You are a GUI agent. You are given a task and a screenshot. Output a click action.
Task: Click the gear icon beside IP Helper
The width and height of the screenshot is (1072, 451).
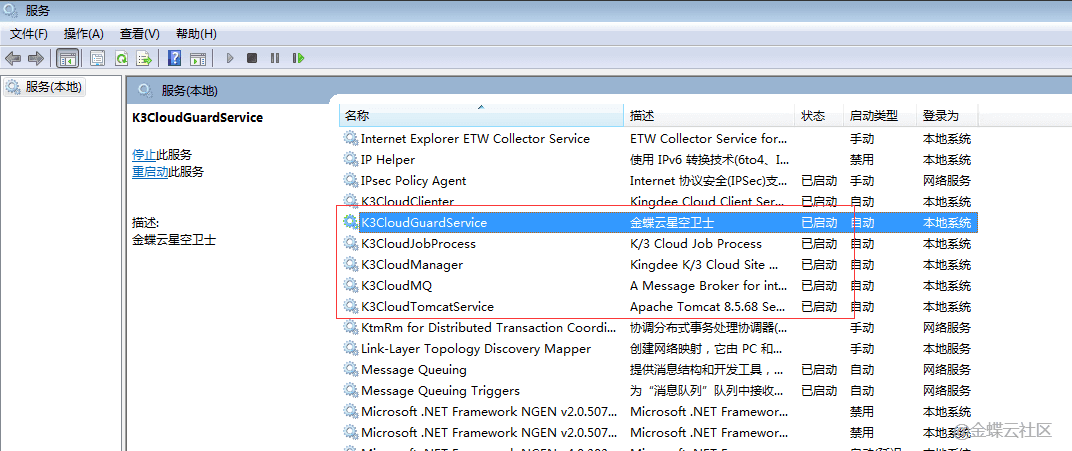tap(350, 159)
